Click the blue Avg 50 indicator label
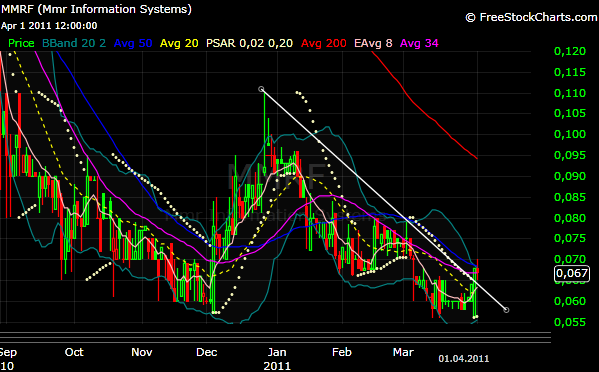 (x=133, y=43)
